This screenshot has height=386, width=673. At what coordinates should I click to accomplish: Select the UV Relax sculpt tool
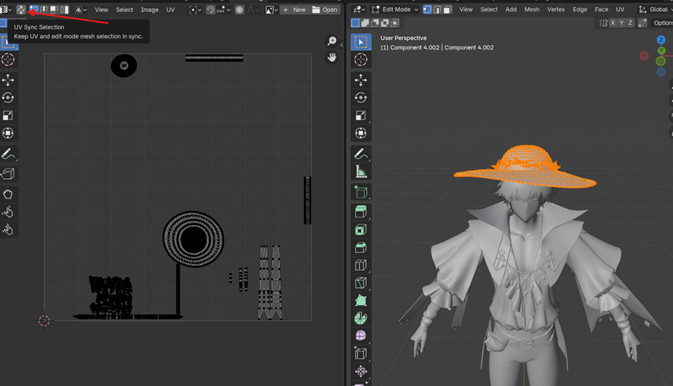(8, 212)
